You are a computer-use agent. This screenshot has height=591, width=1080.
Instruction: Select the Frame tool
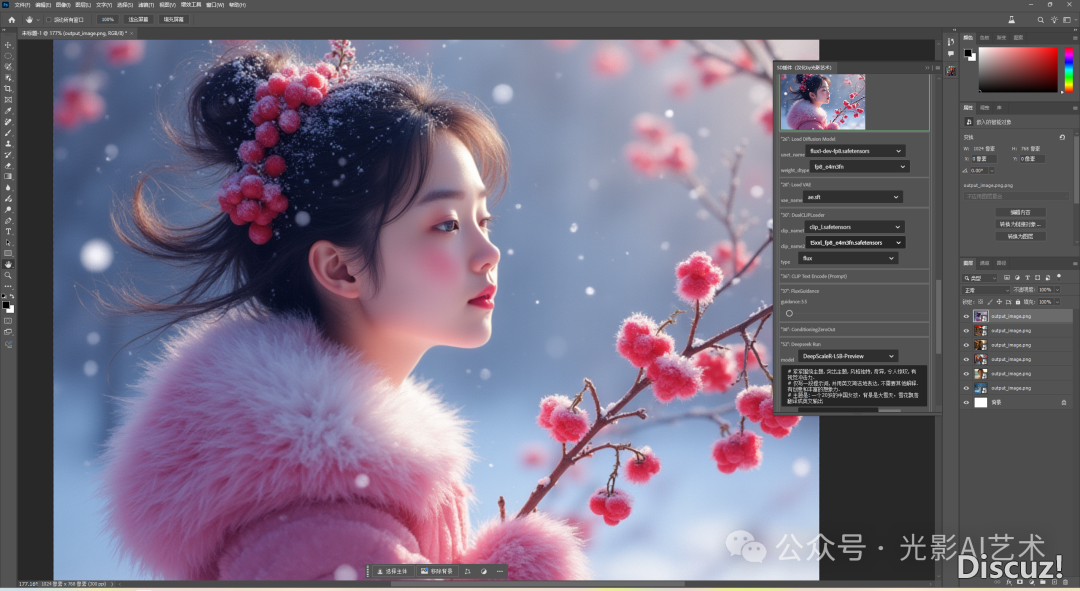click(8, 100)
